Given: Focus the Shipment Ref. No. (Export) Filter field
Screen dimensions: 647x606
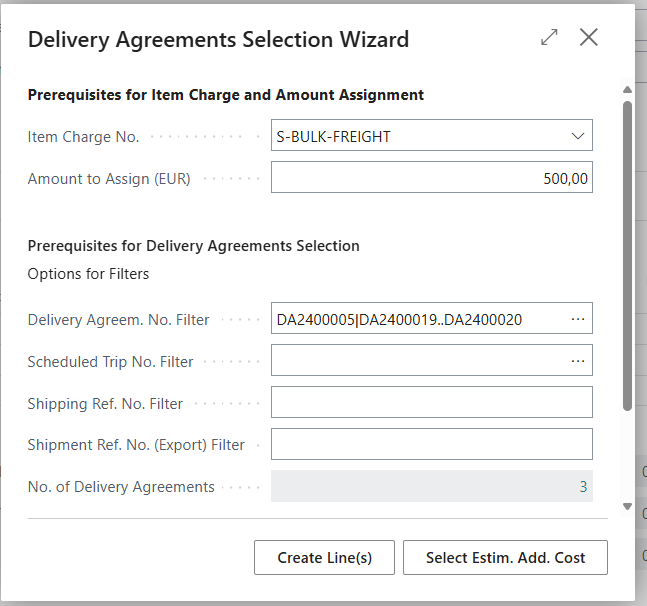Looking at the screenshot, I should click(431, 445).
